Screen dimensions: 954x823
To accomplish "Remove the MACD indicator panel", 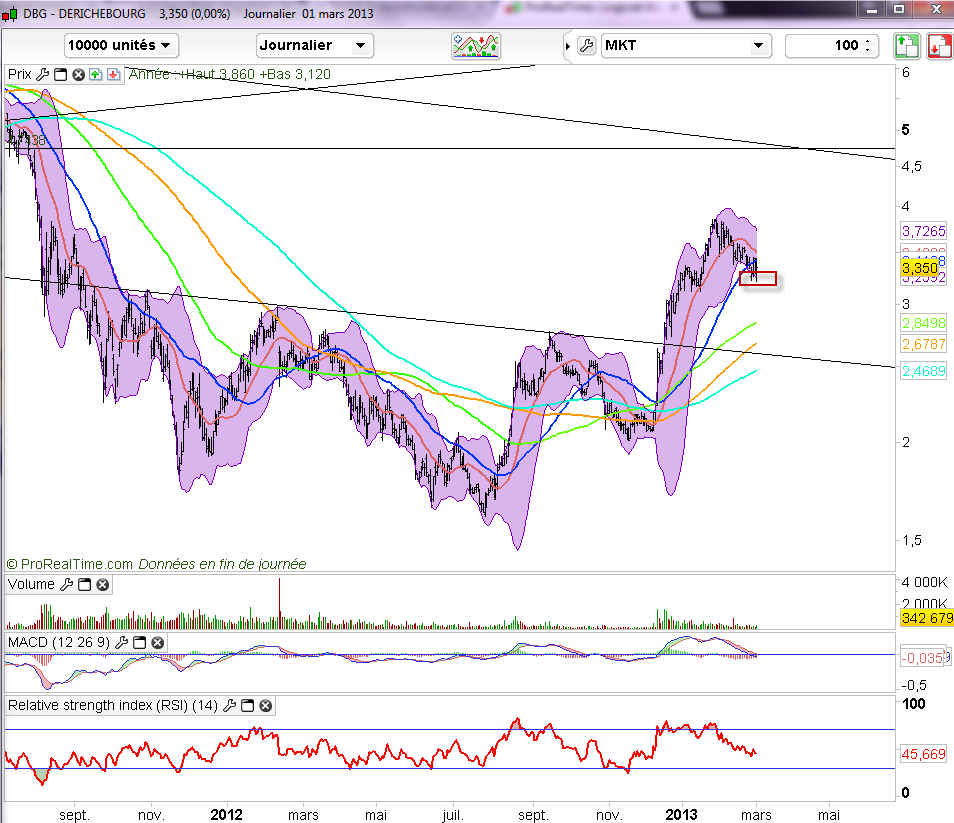I will point(157,641).
